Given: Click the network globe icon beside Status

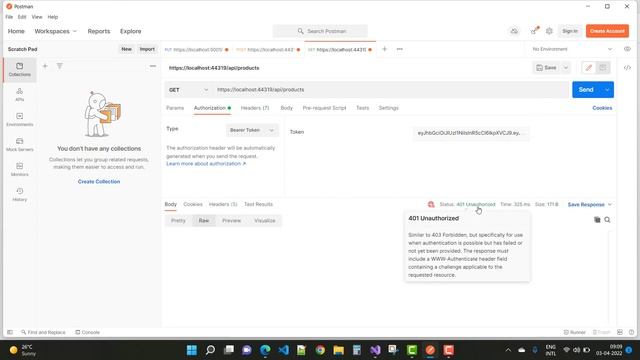Looking at the screenshot, I should (x=431, y=204).
